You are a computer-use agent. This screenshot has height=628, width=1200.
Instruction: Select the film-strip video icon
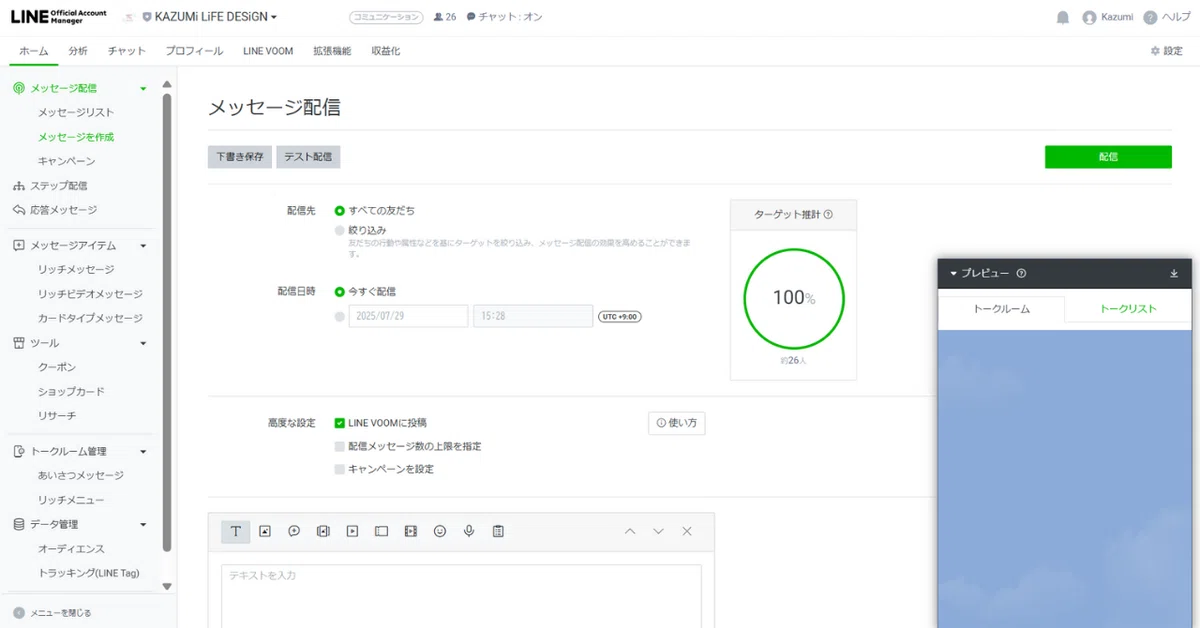coord(410,531)
